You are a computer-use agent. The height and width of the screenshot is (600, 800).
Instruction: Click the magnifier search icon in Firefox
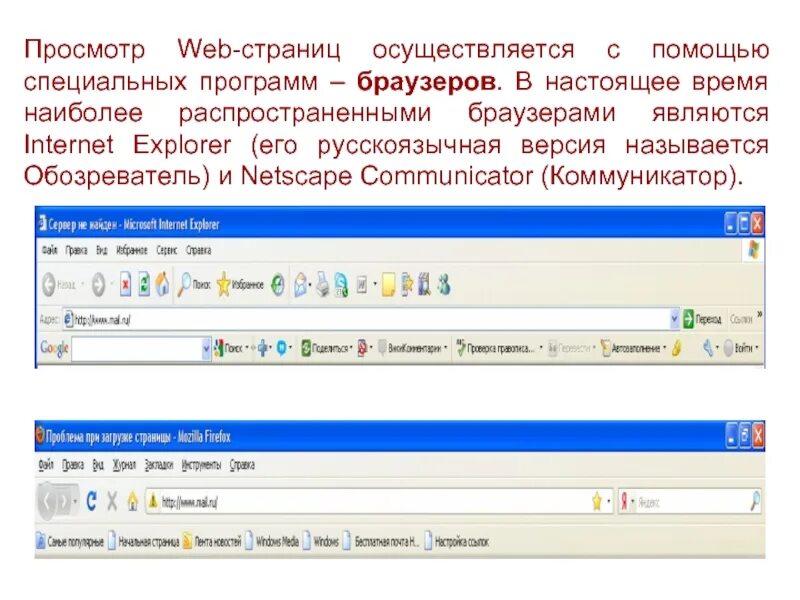pos(755,502)
